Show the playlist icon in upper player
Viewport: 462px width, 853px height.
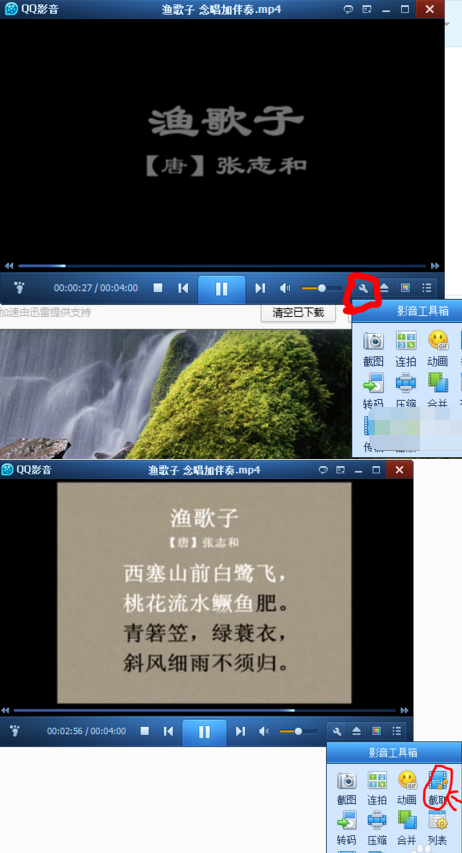(427, 288)
